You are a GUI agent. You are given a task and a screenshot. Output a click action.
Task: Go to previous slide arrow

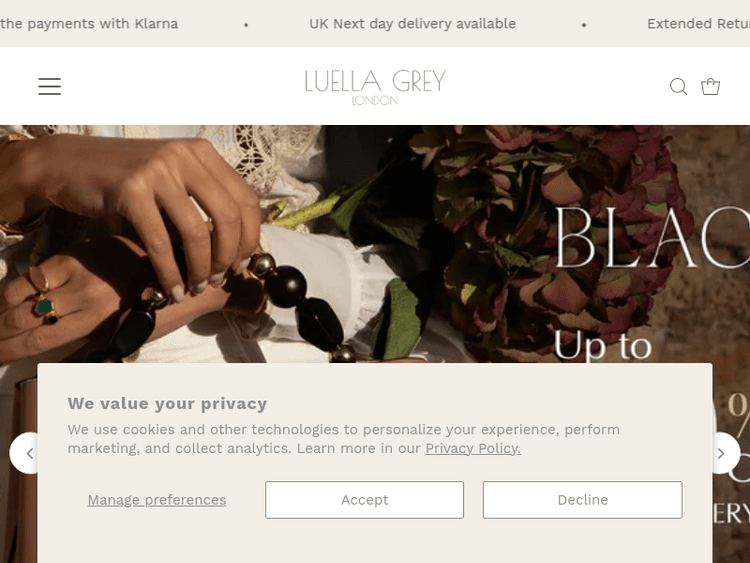(28, 453)
